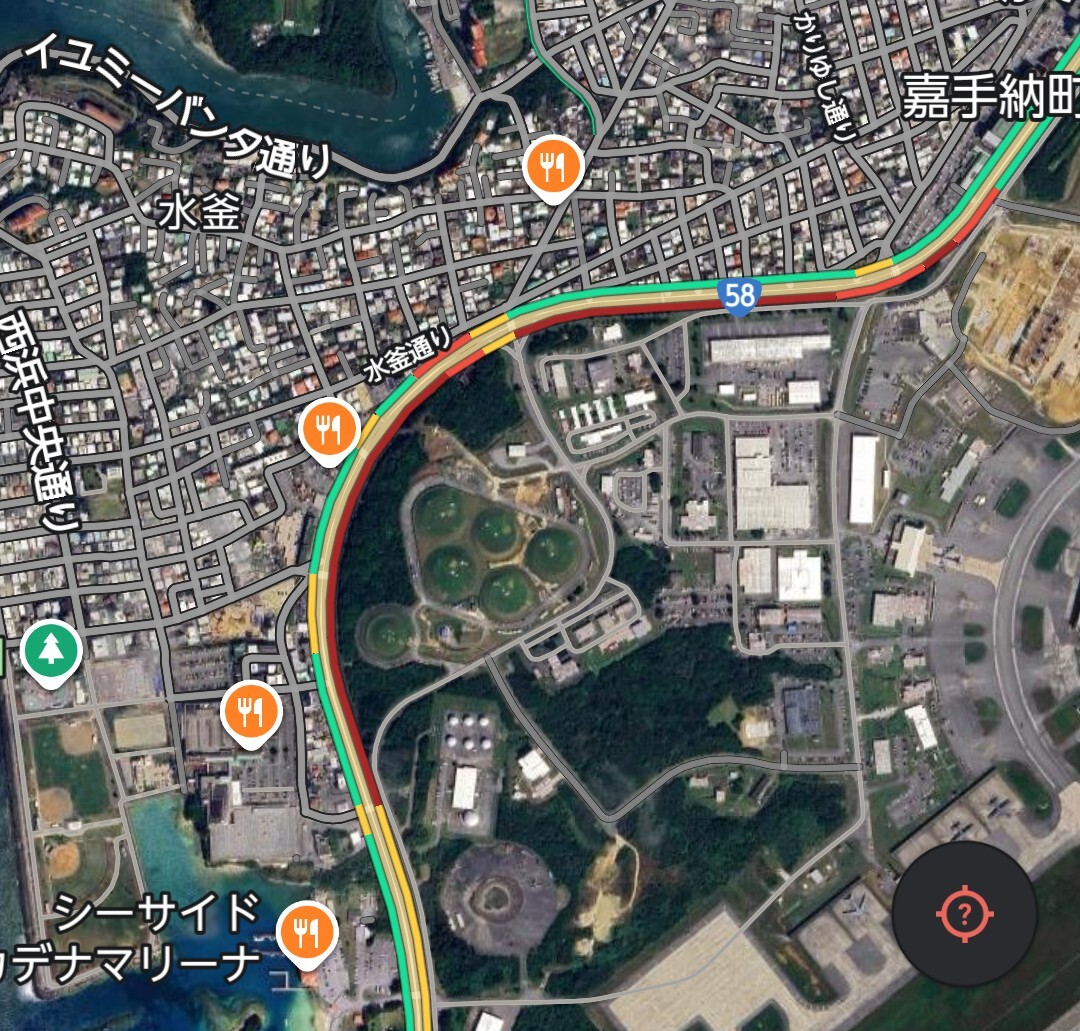This screenshot has height=1031, width=1080.
Task: Tap the シーサイド place label
Action: pyautogui.click(x=156, y=913)
